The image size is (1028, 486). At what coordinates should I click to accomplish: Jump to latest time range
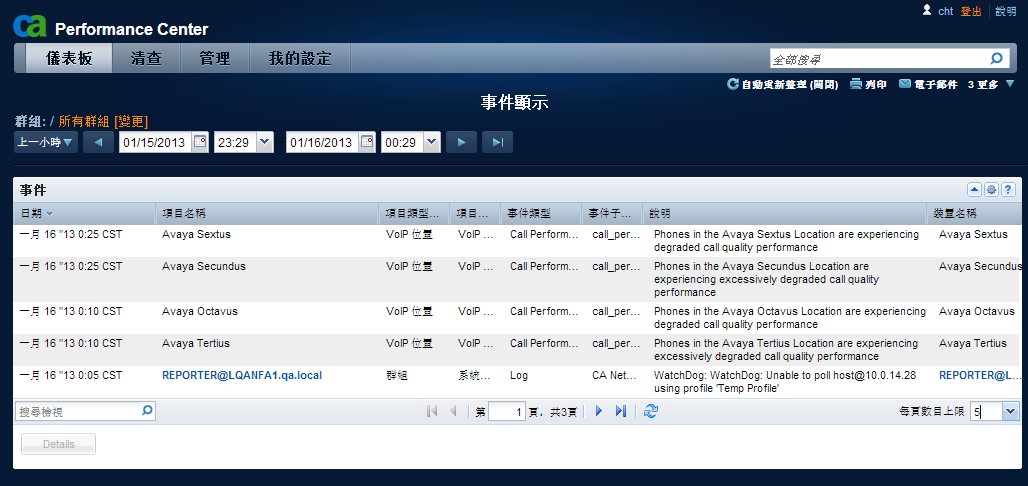tap(498, 142)
